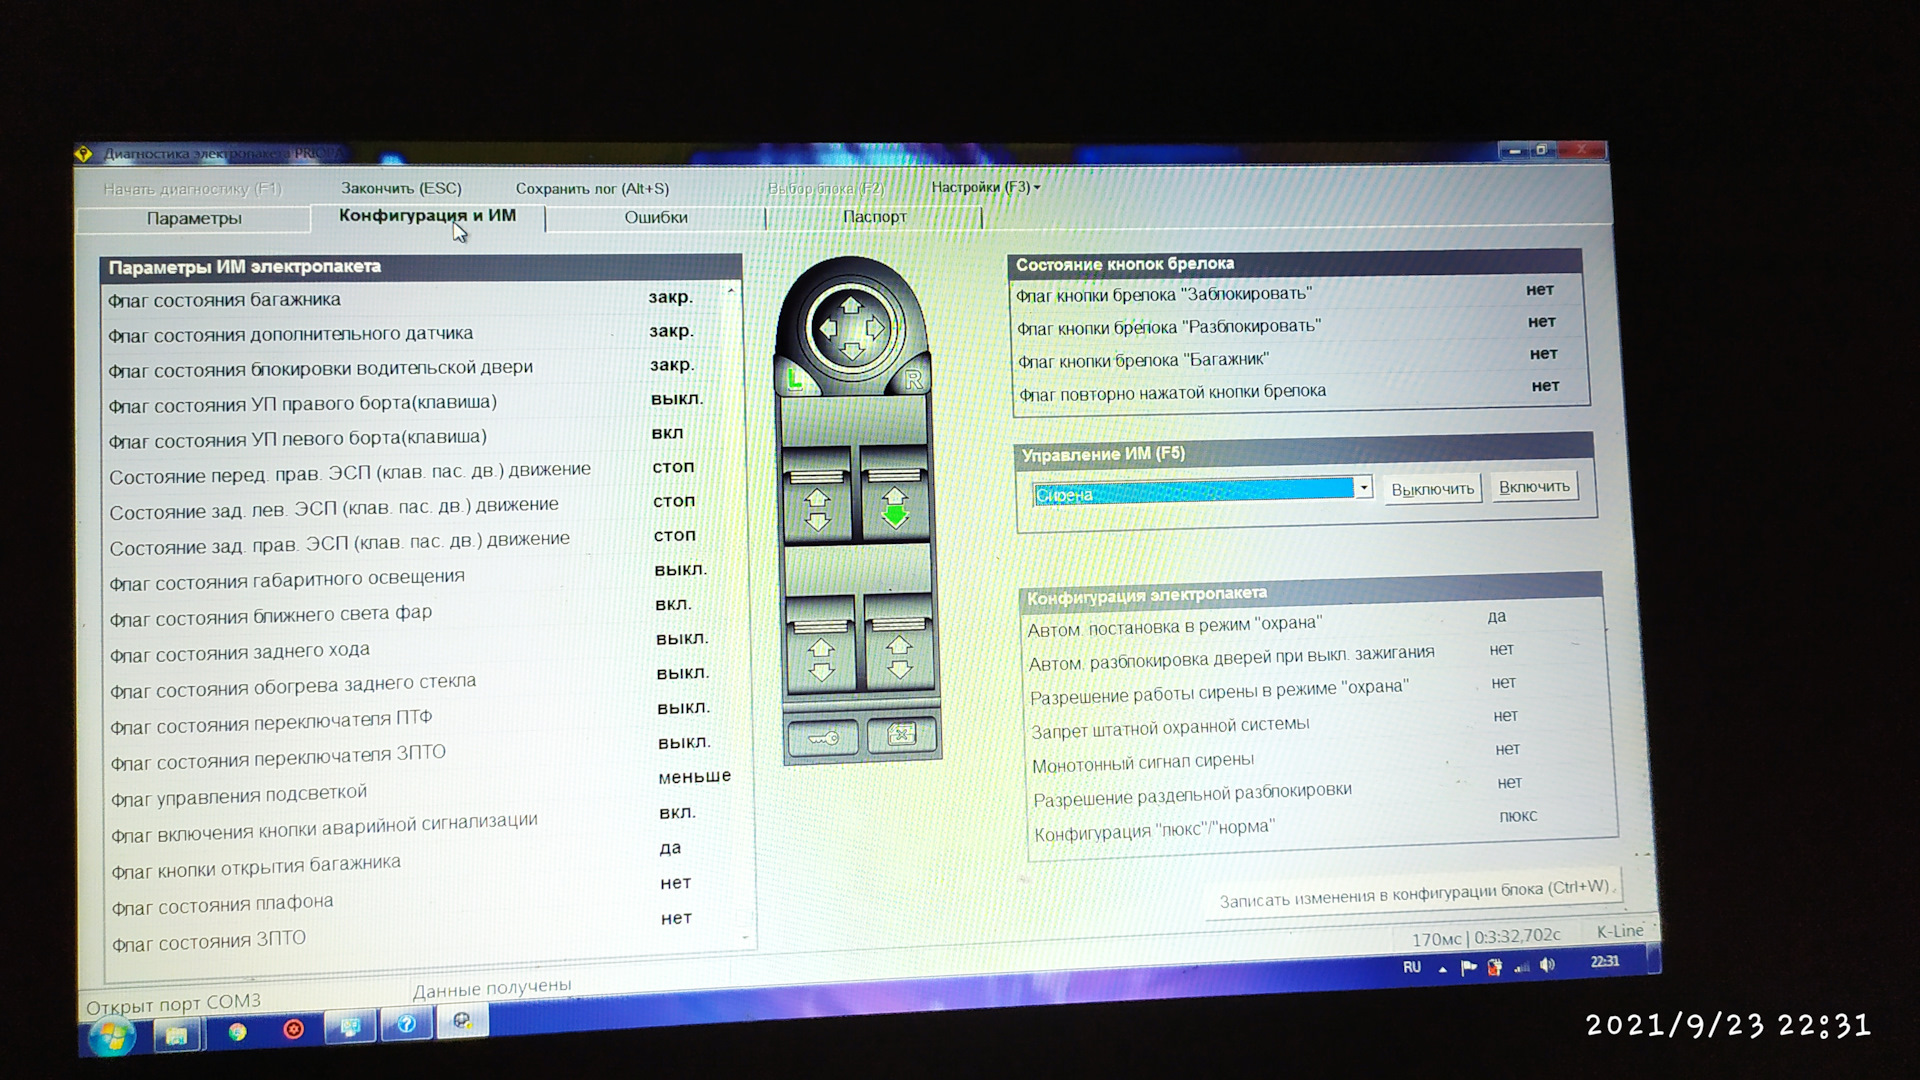Click the mirror adjustment joystick icon
This screenshot has width=1920, height=1080.
[851, 329]
